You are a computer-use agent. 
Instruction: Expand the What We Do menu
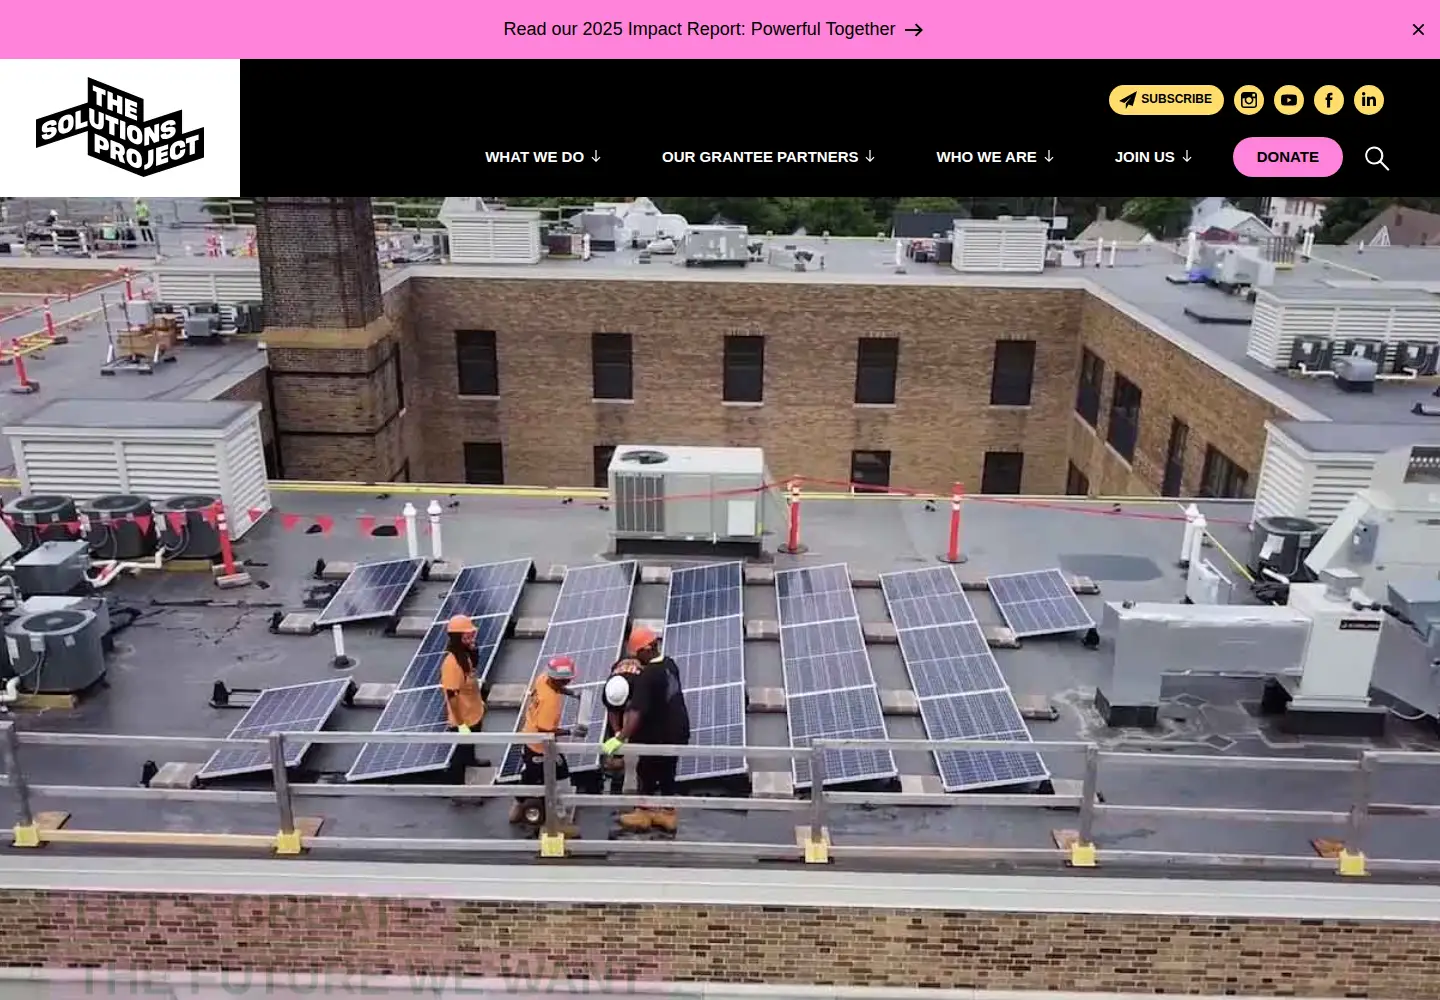tap(543, 157)
